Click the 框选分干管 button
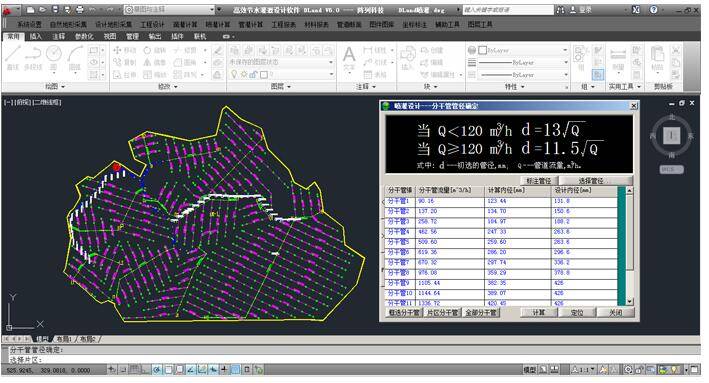This screenshot has width=709, height=383. pyautogui.click(x=404, y=312)
